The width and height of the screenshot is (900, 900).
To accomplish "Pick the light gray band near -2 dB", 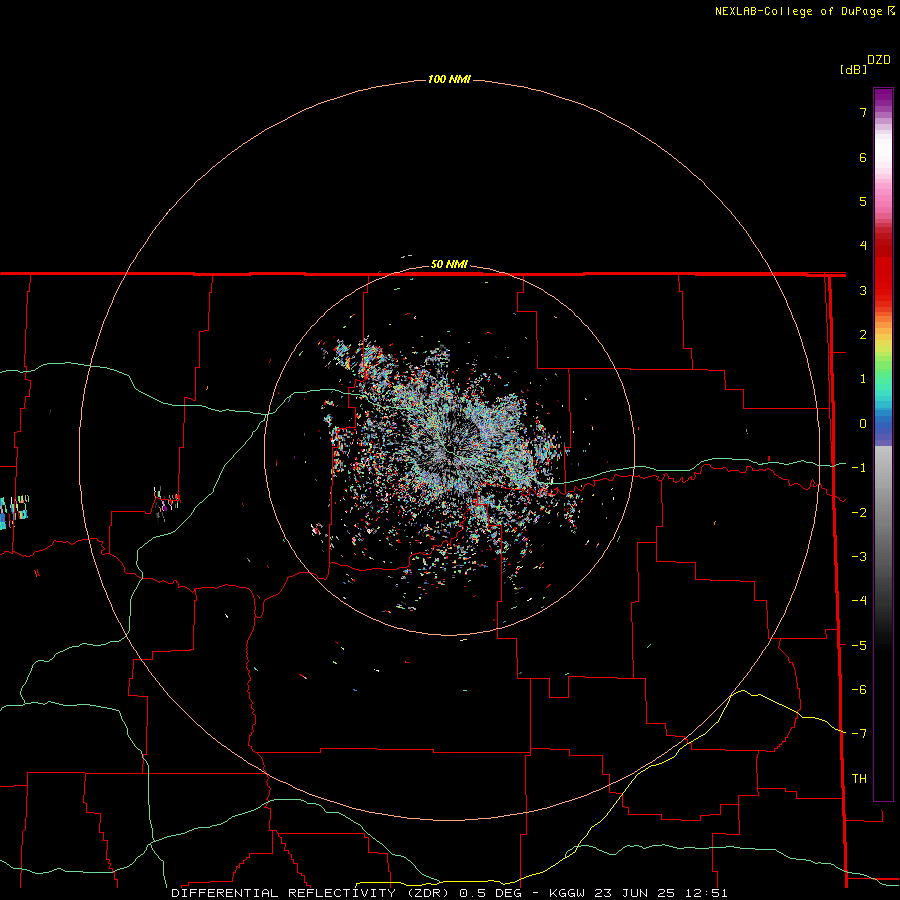I will pyautogui.click(x=883, y=505).
